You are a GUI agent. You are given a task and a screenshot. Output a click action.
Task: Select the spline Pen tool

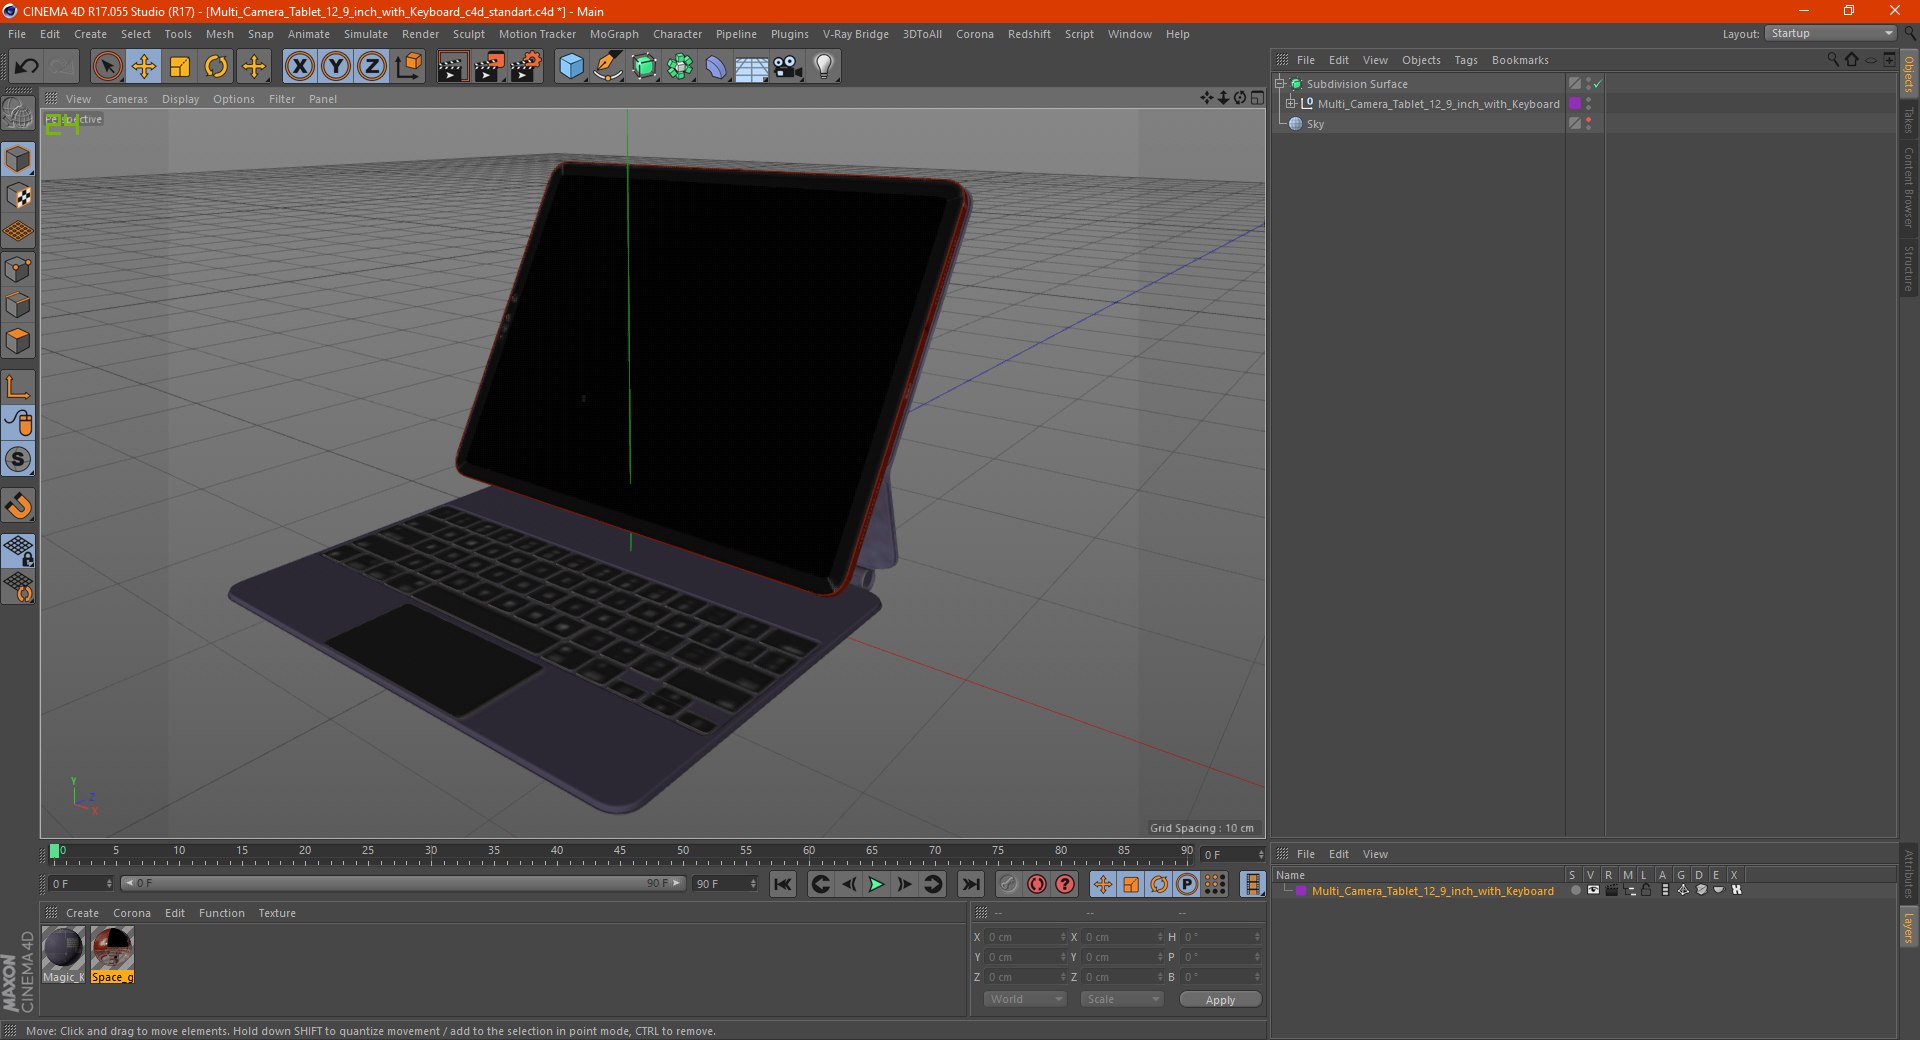tap(608, 67)
